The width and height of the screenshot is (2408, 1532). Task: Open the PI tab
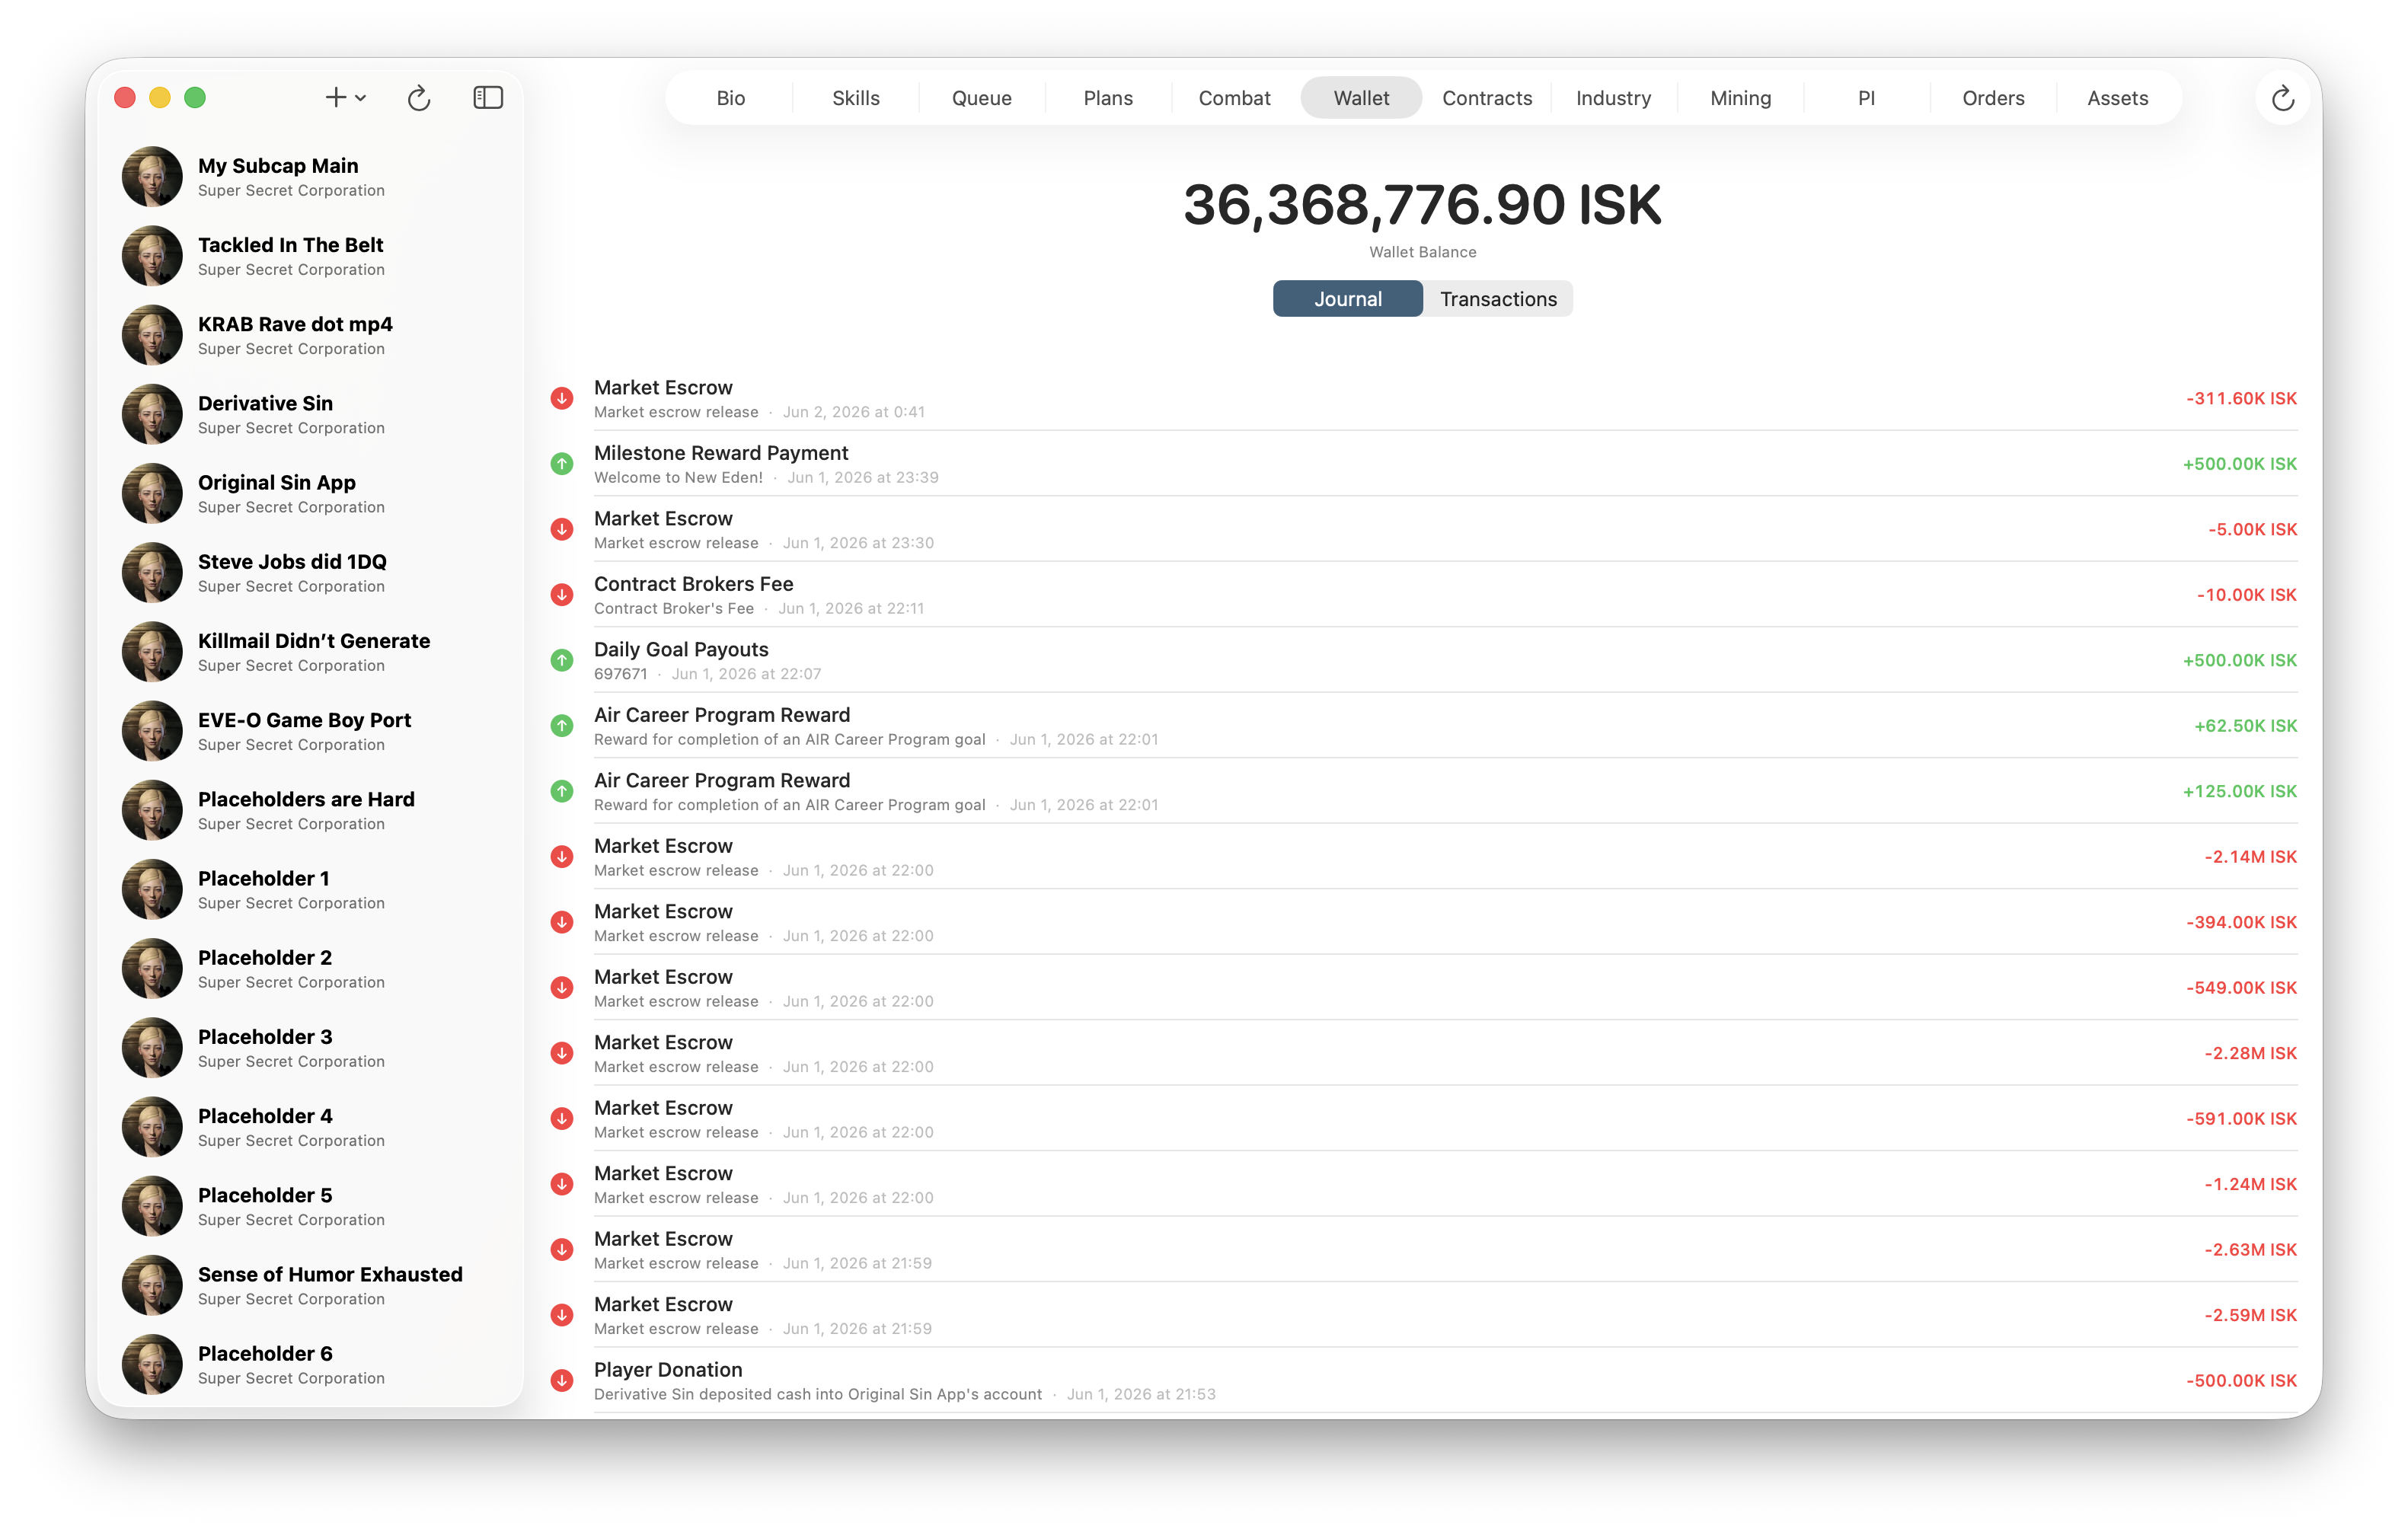tap(1866, 98)
